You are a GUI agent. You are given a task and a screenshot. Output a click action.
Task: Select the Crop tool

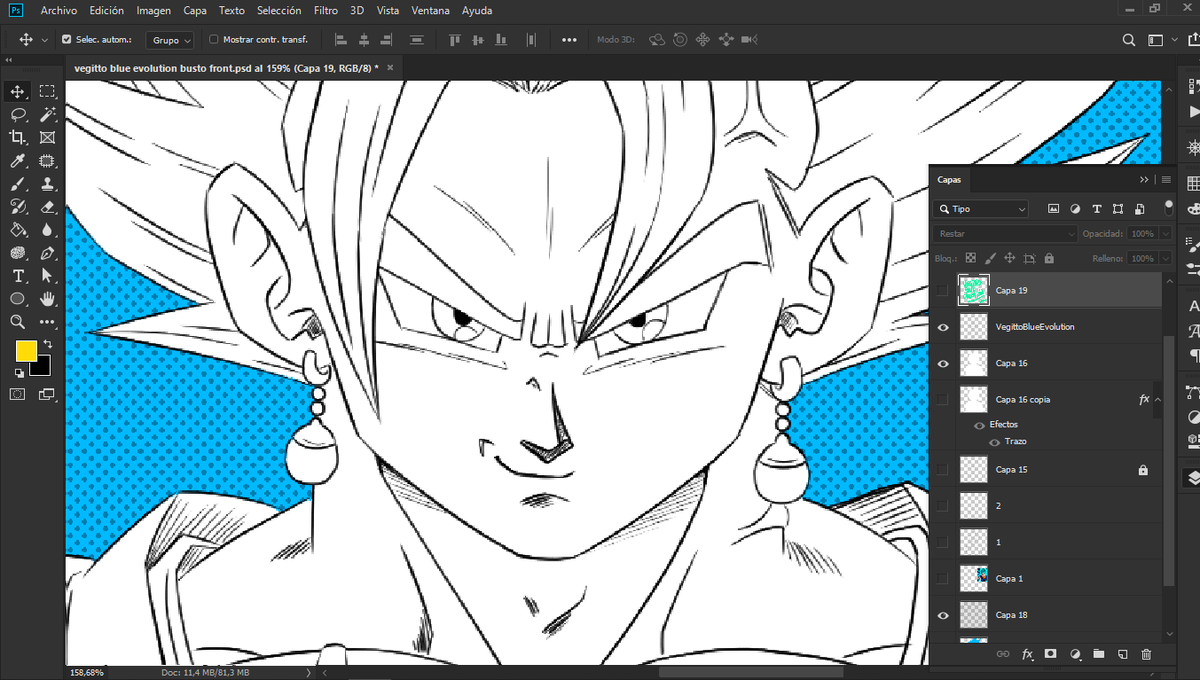tap(17, 138)
